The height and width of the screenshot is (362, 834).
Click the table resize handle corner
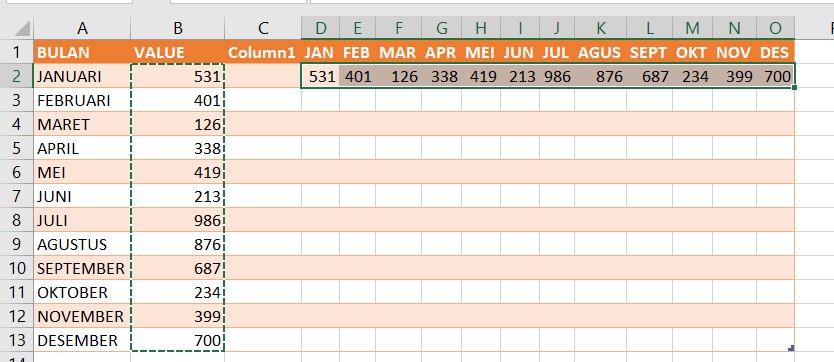(x=791, y=348)
